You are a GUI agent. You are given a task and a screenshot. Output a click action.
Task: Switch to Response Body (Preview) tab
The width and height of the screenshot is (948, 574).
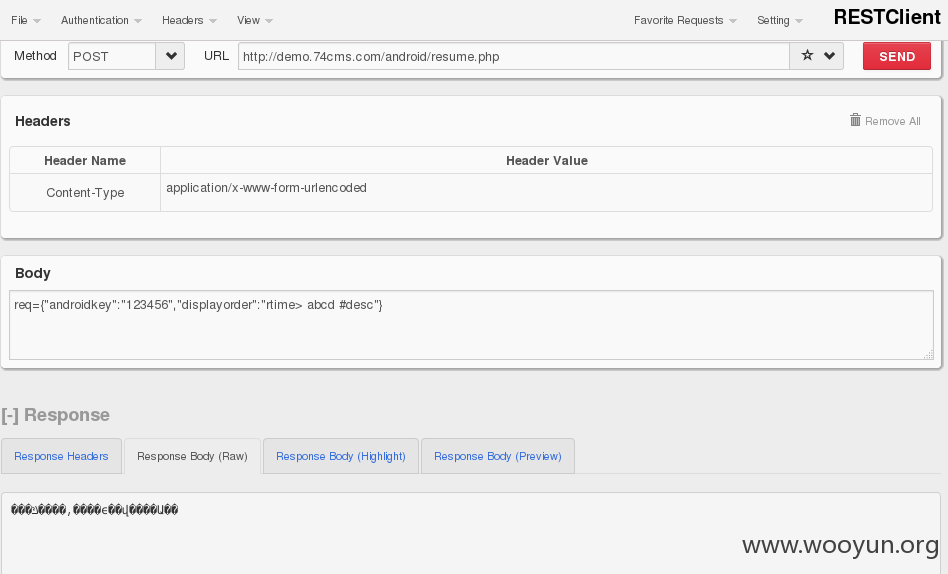(498, 456)
